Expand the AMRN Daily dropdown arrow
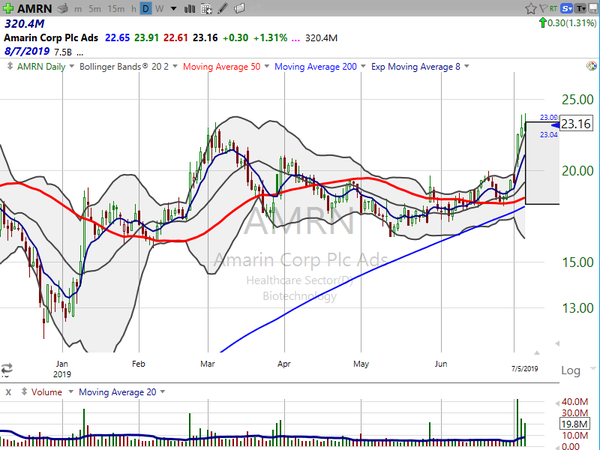 (x=71, y=67)
